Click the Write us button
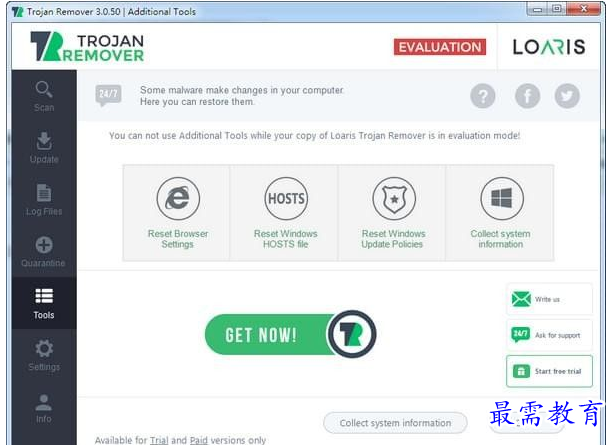Viewport: 611px width, 445px height. pyautogui.click(x=549, y=299)
